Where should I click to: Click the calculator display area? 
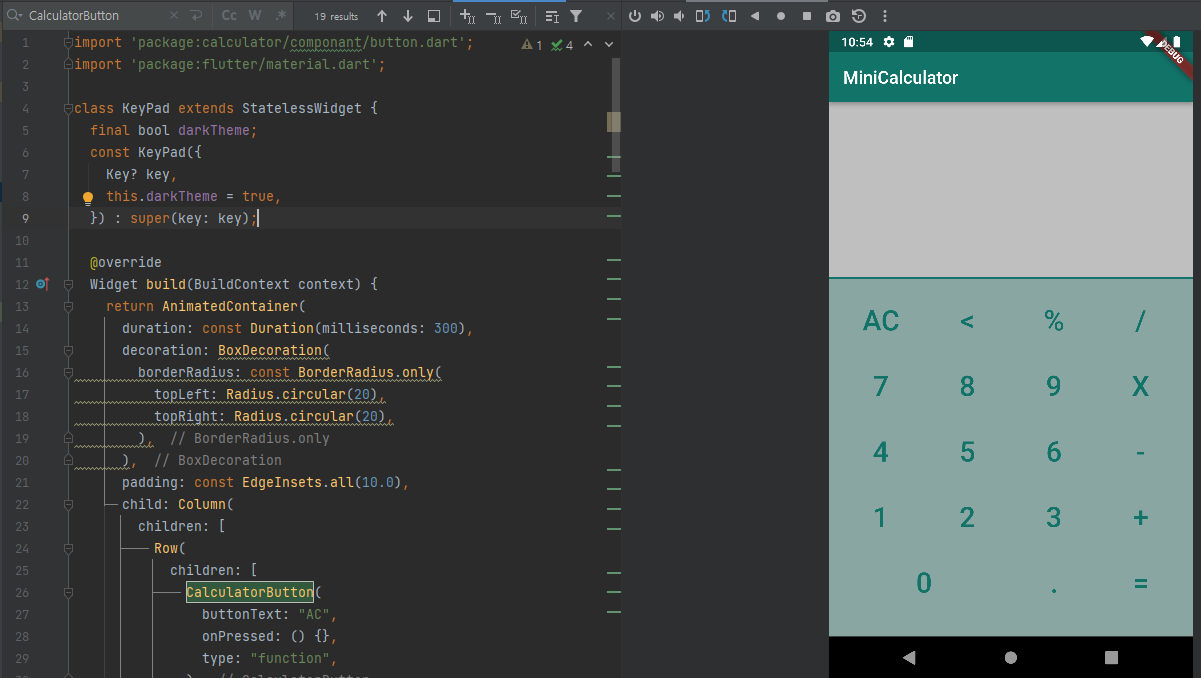pyautogui.click(x=1011, y=189)
